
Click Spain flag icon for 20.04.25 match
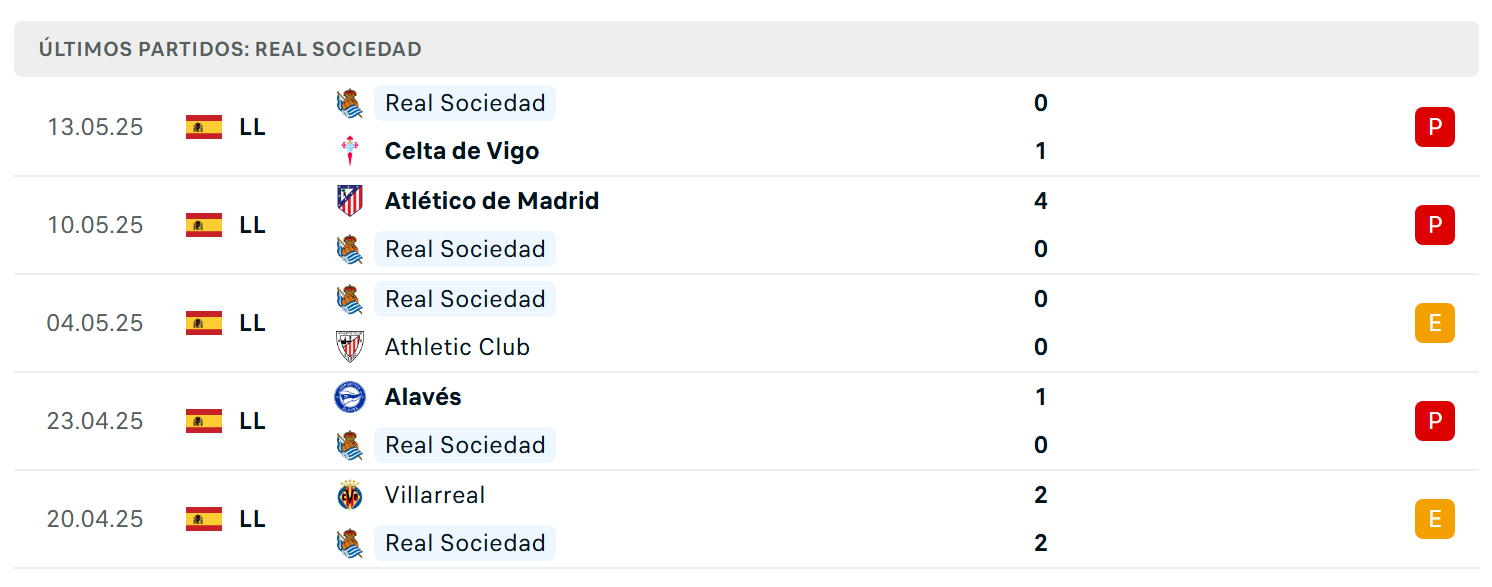point(204,519)
